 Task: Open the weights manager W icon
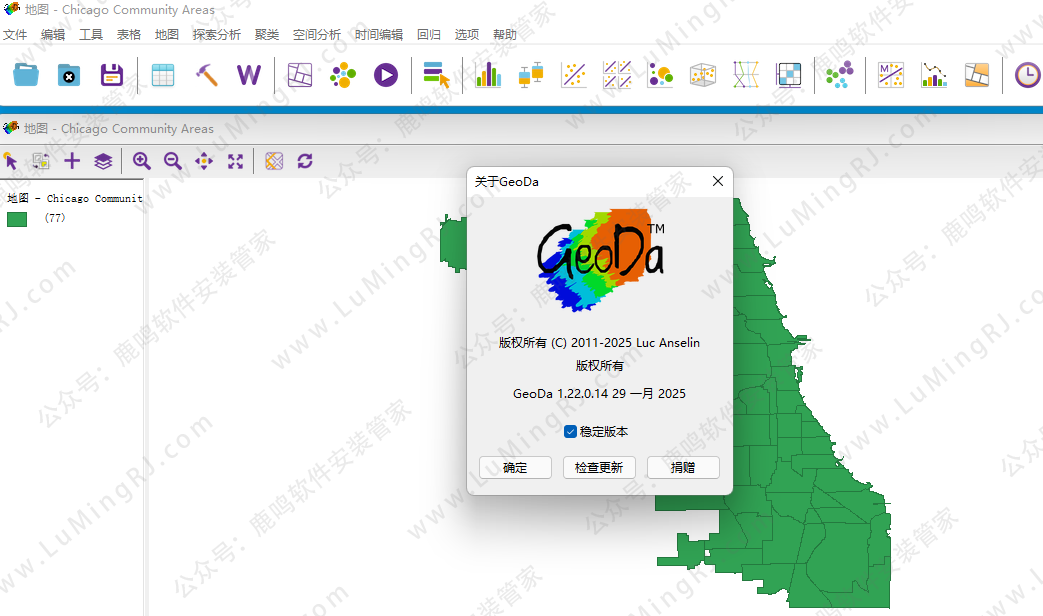(248, 75)
